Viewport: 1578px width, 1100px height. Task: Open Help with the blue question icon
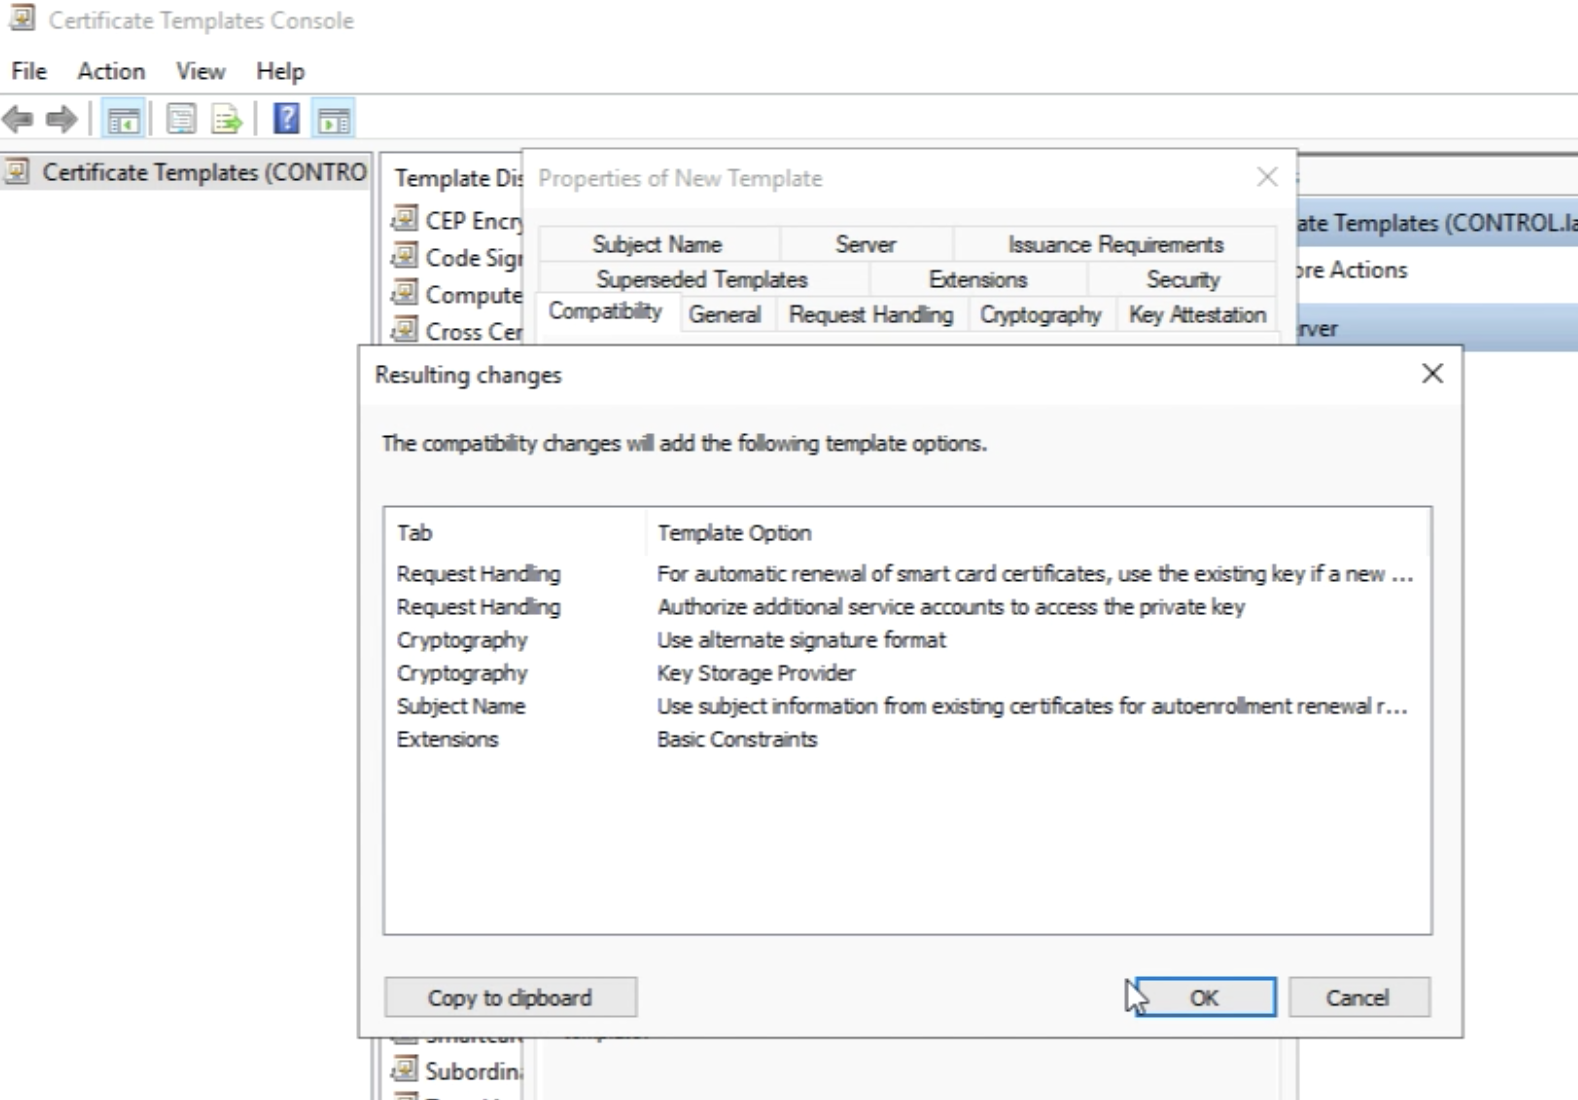click(x=286, y=120)
